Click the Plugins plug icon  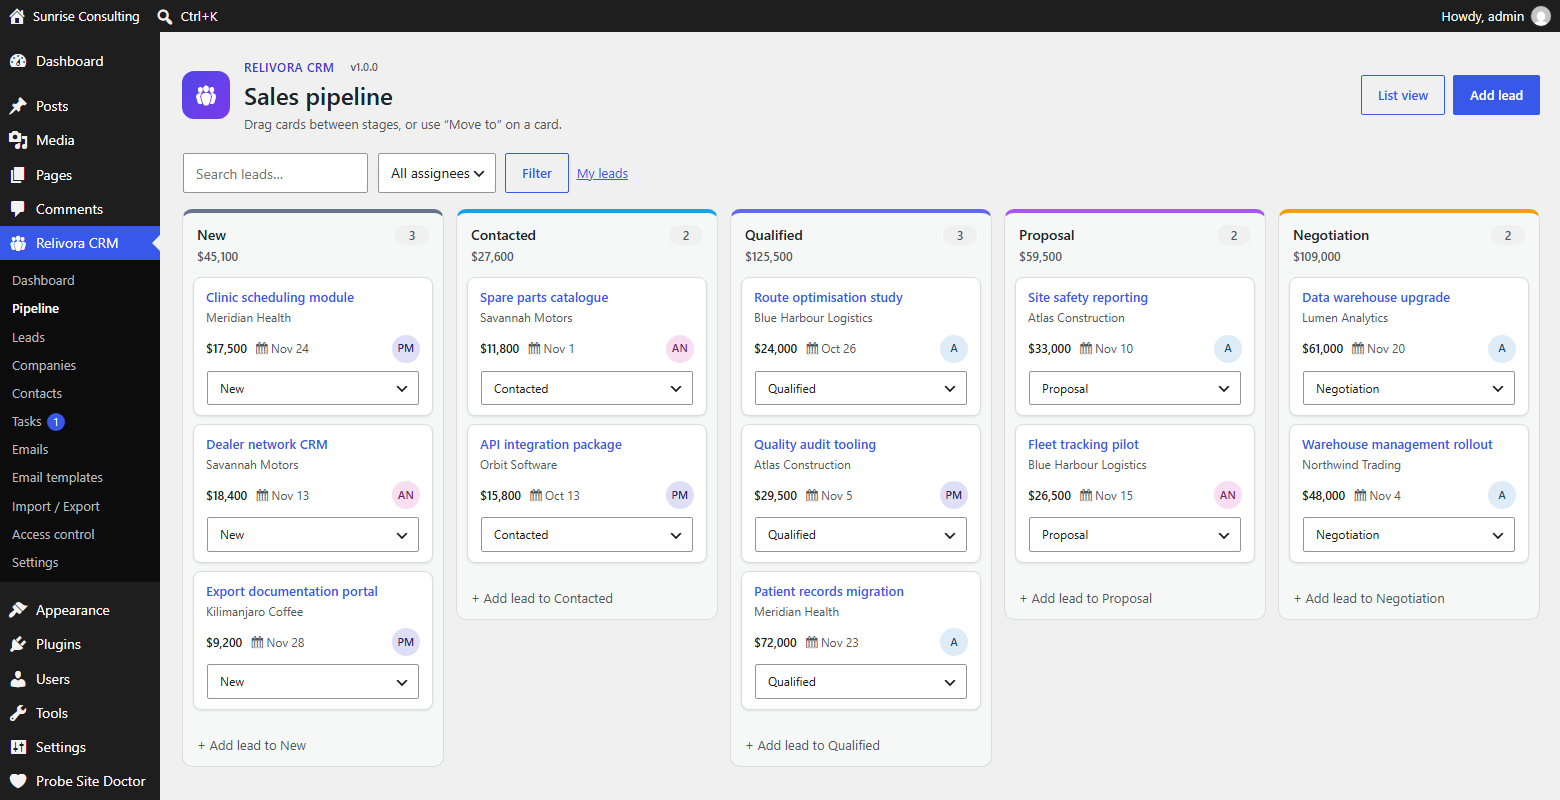click(18, 644)
